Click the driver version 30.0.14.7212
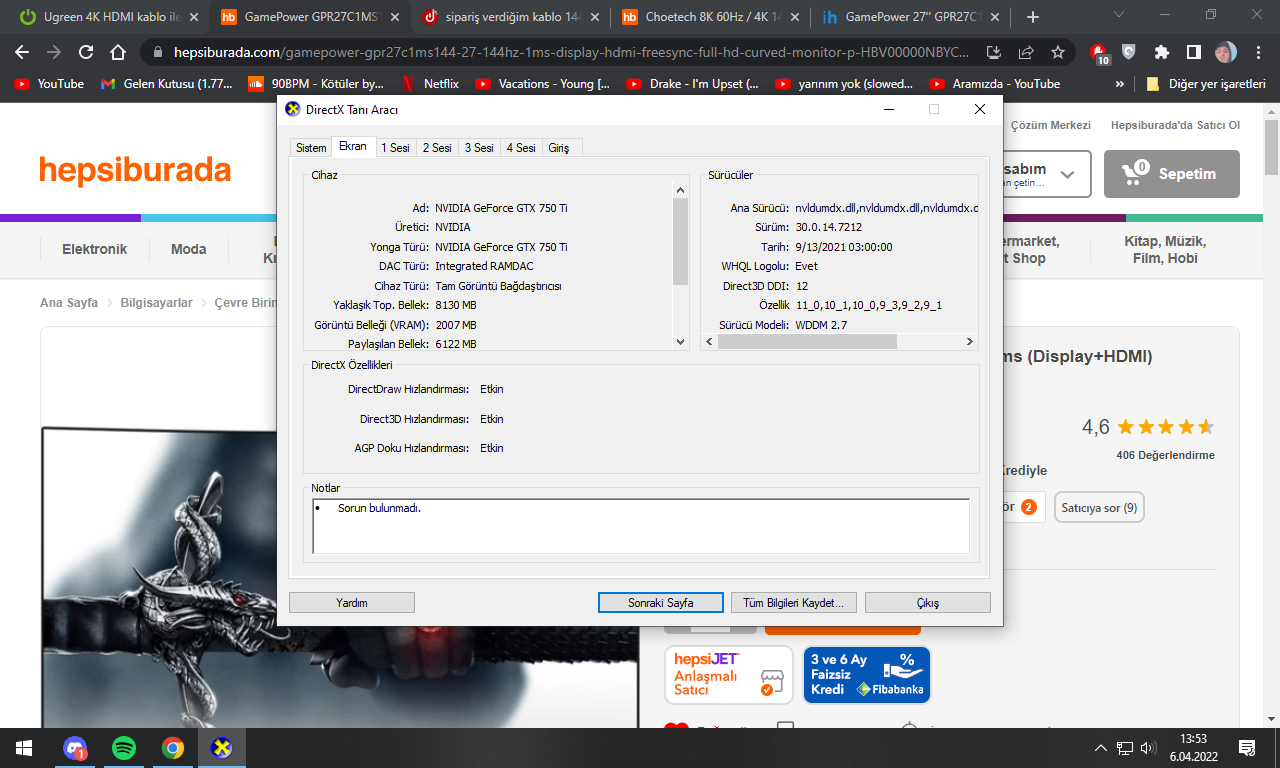This screenshot has width=1280, height=768. point(829,227)
